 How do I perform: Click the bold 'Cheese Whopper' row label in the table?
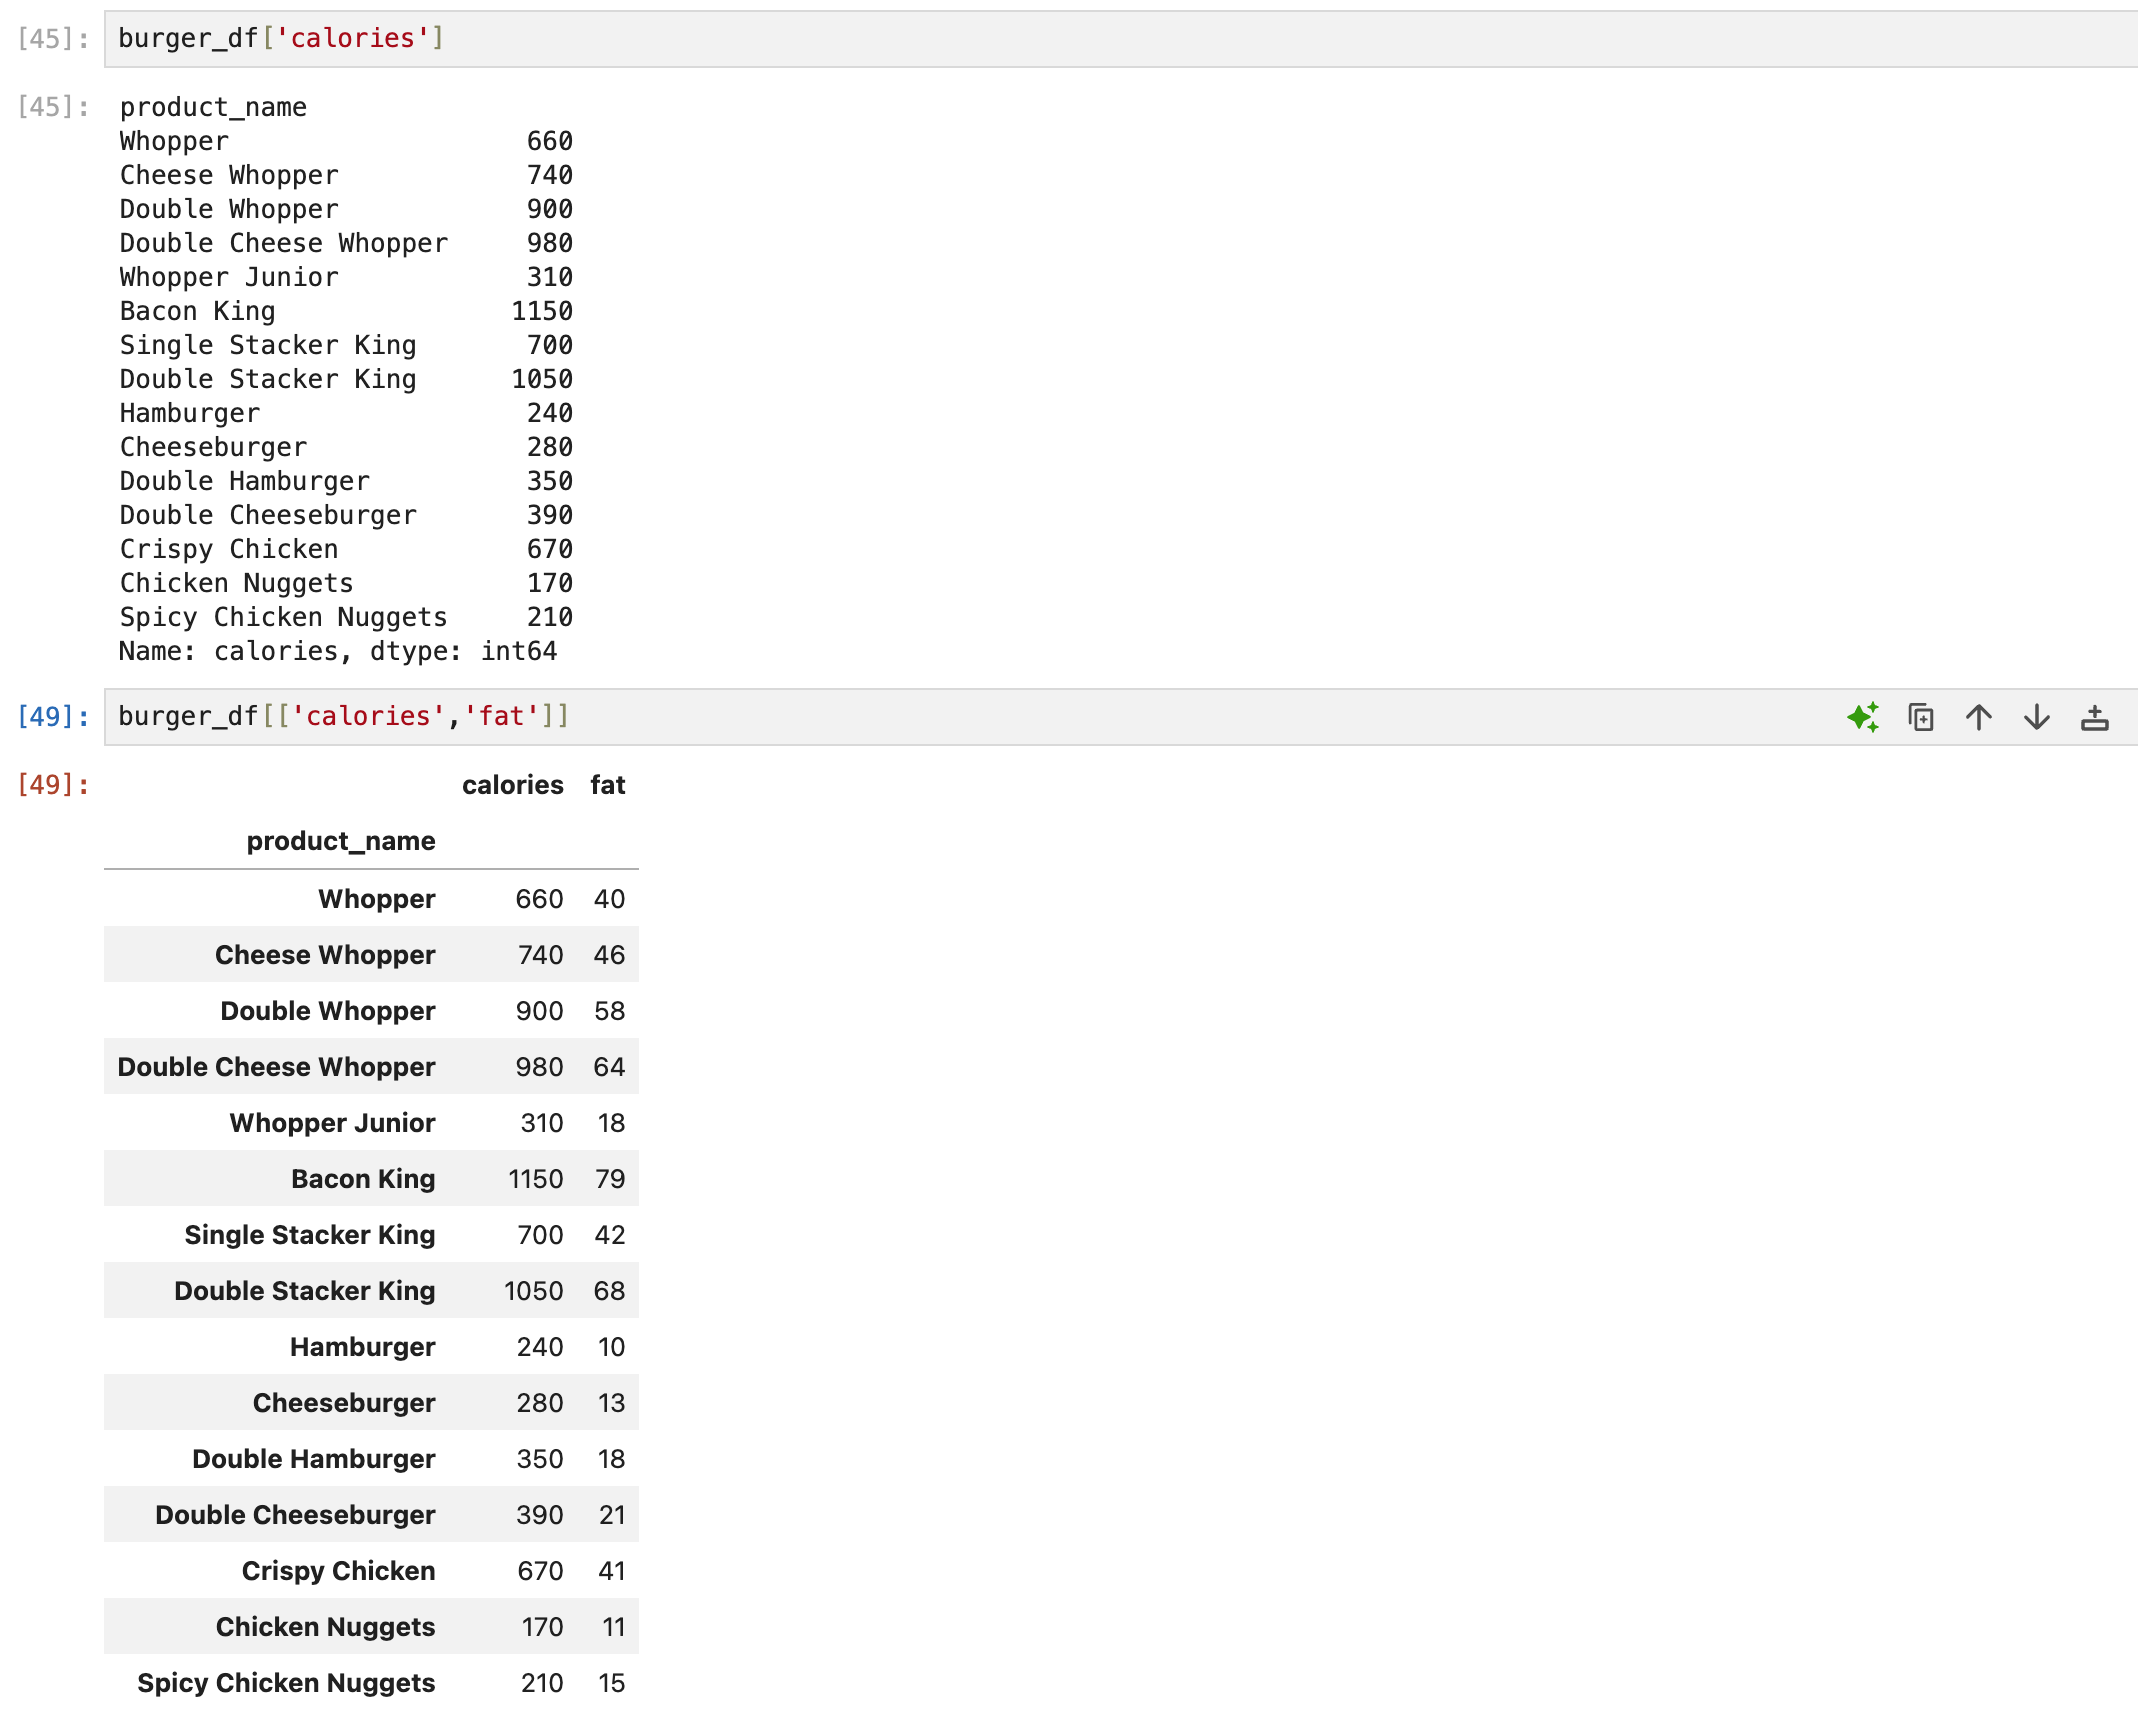click(x=325, y=955)
